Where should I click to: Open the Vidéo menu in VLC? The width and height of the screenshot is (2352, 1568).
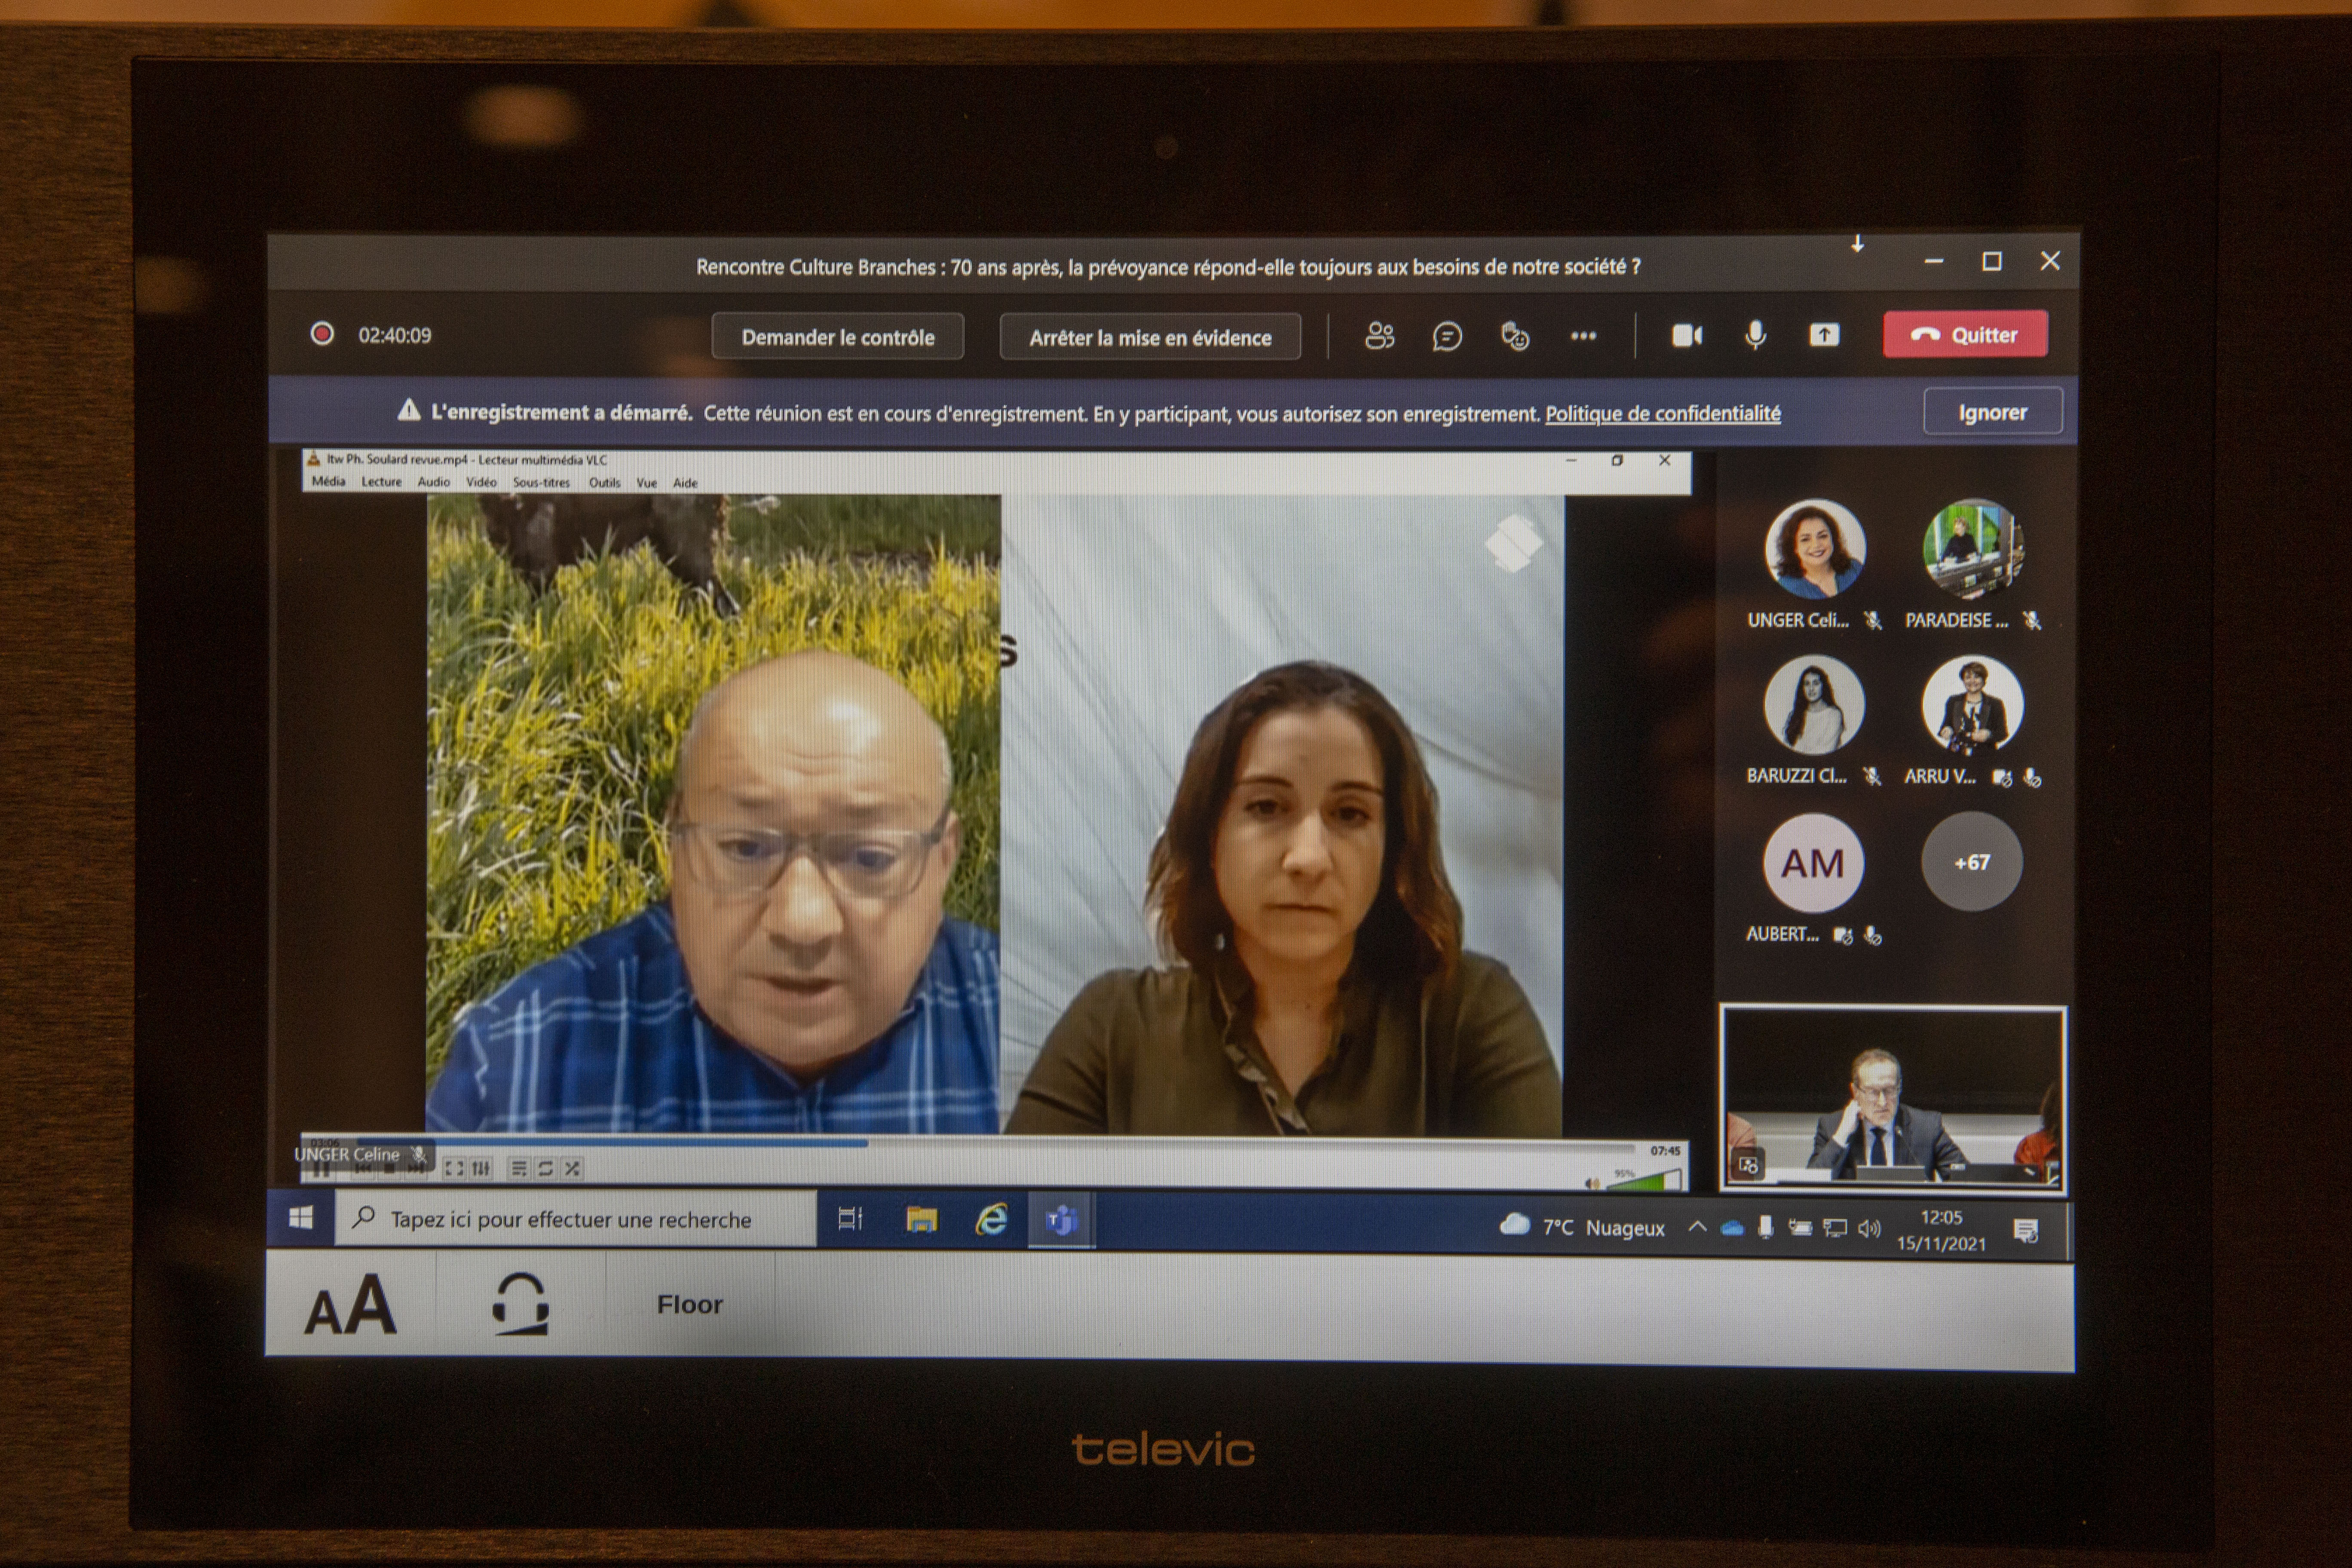point(481,482)
